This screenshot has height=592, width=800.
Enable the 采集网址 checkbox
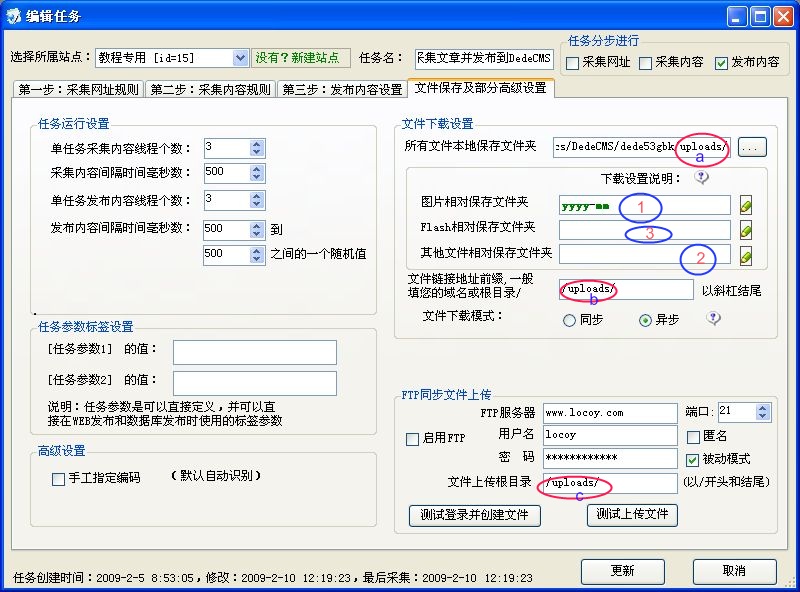click(572, 63)
